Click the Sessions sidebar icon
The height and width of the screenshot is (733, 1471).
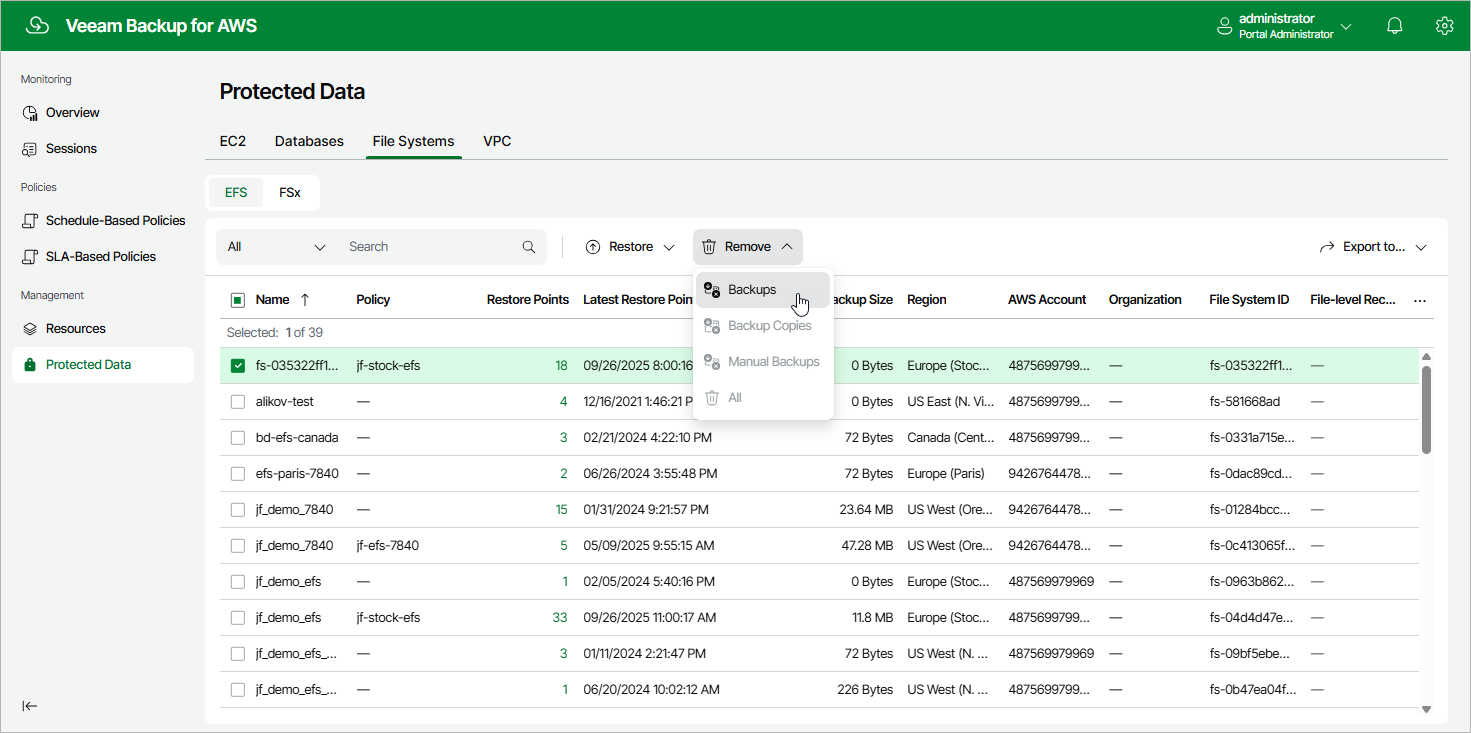(x=30, y=149)
